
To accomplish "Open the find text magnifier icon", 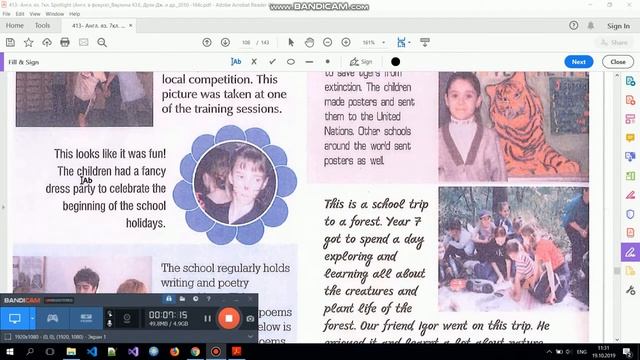I will (x=102, y=42).
